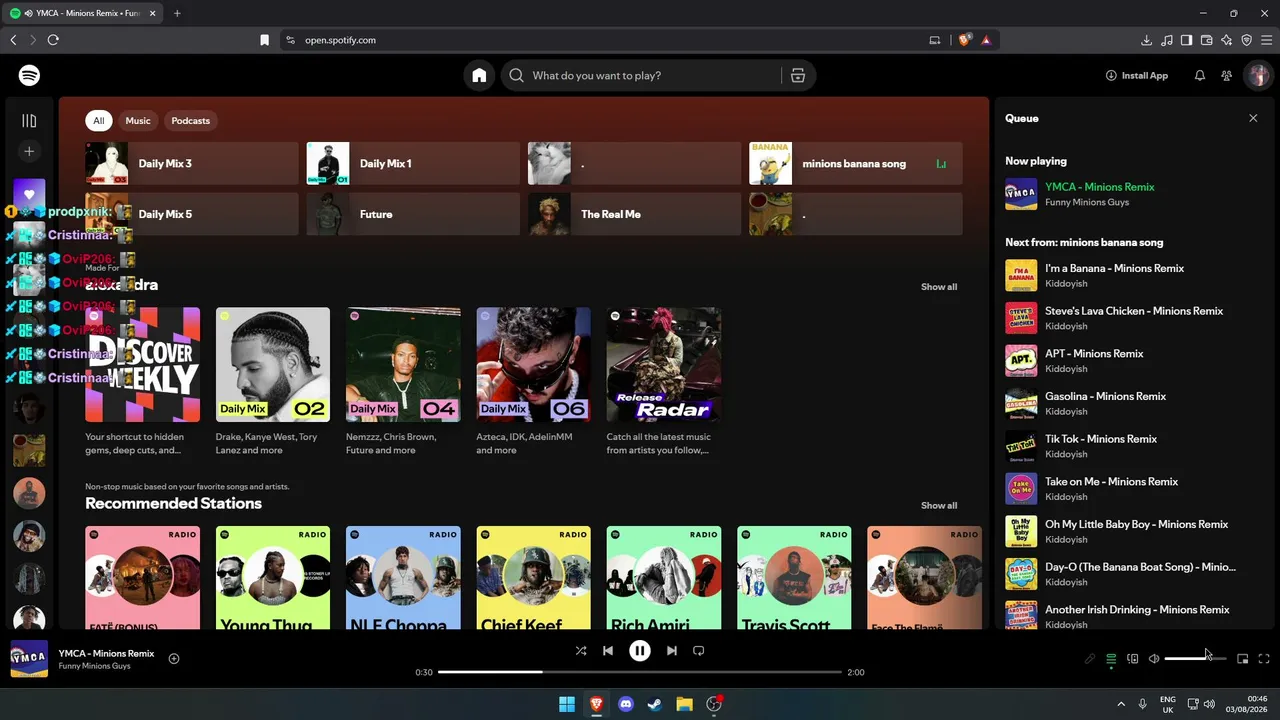The height and width of the screenshot is (720, 1280).
Task: Open Brave Rewards triangle icon
Action: coord(986,40)
